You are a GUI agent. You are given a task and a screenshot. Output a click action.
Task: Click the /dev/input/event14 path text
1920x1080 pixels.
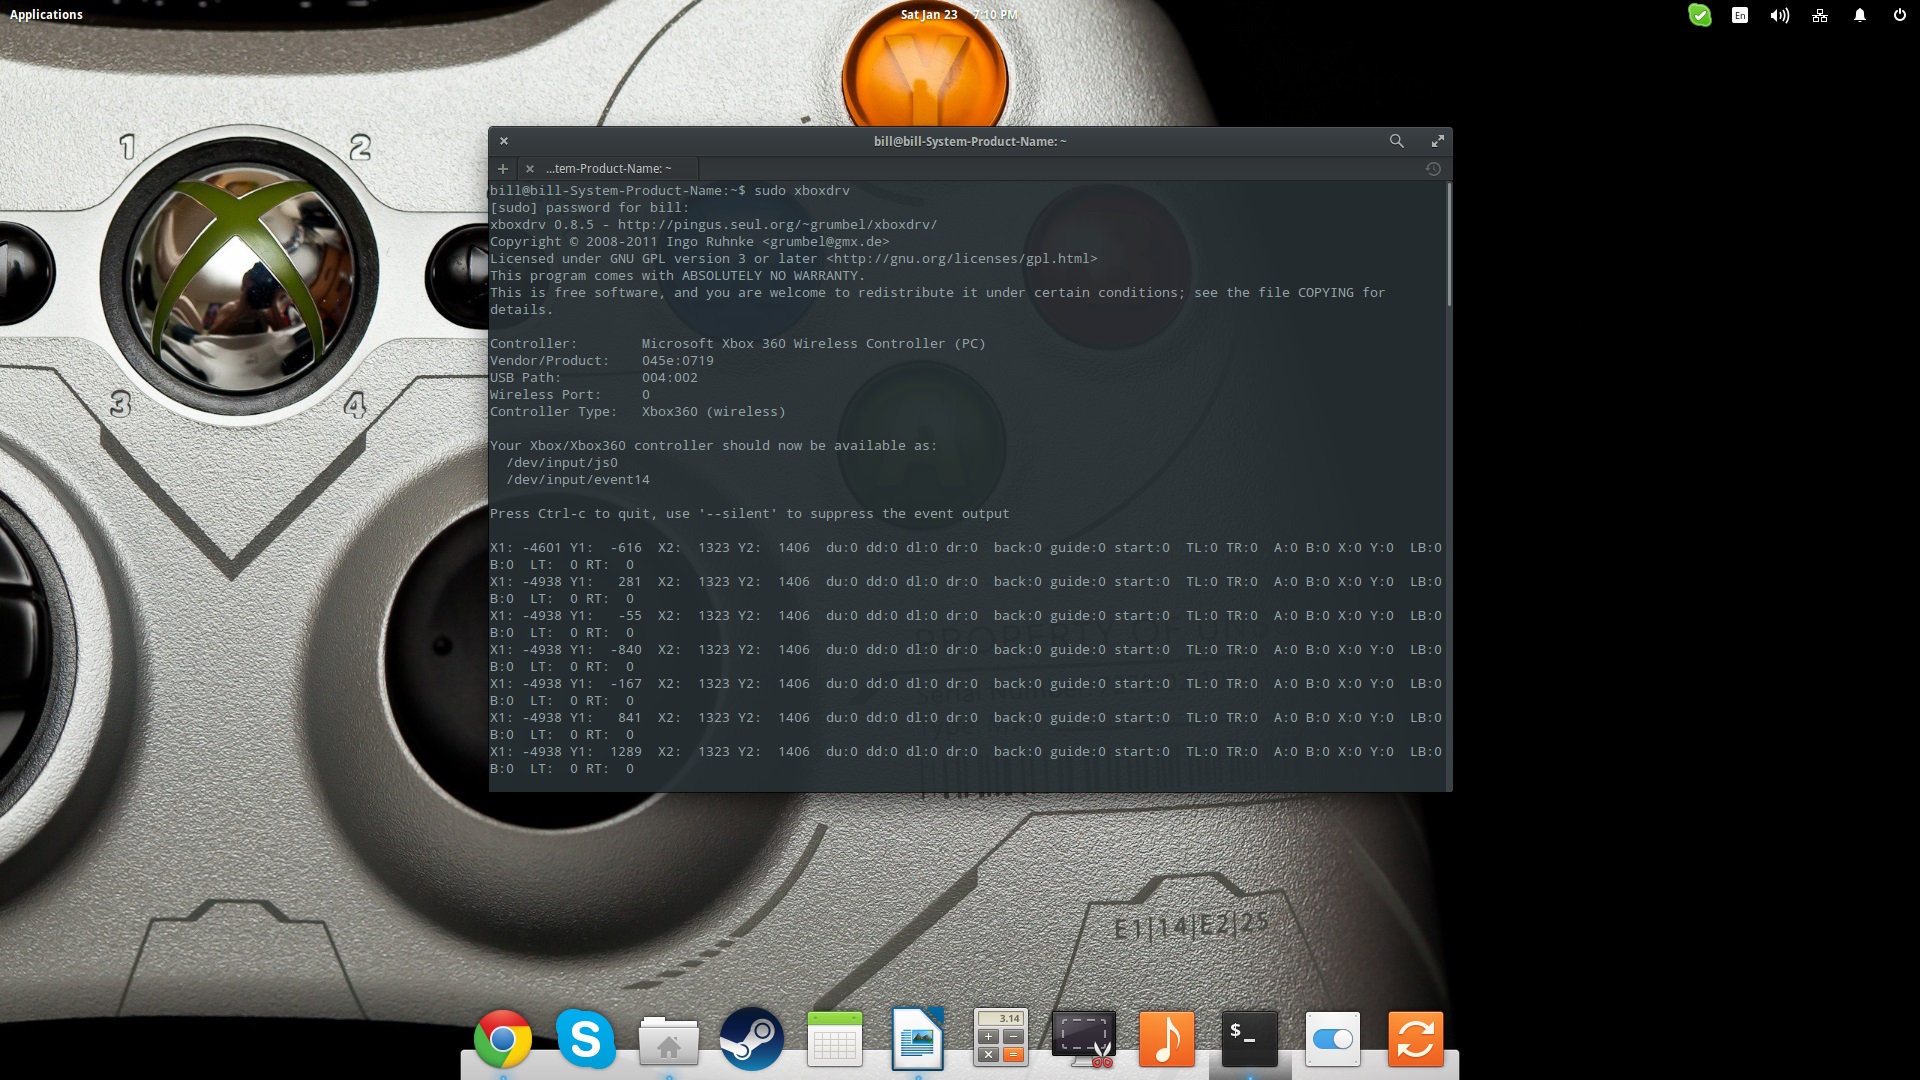click(578, 480)
